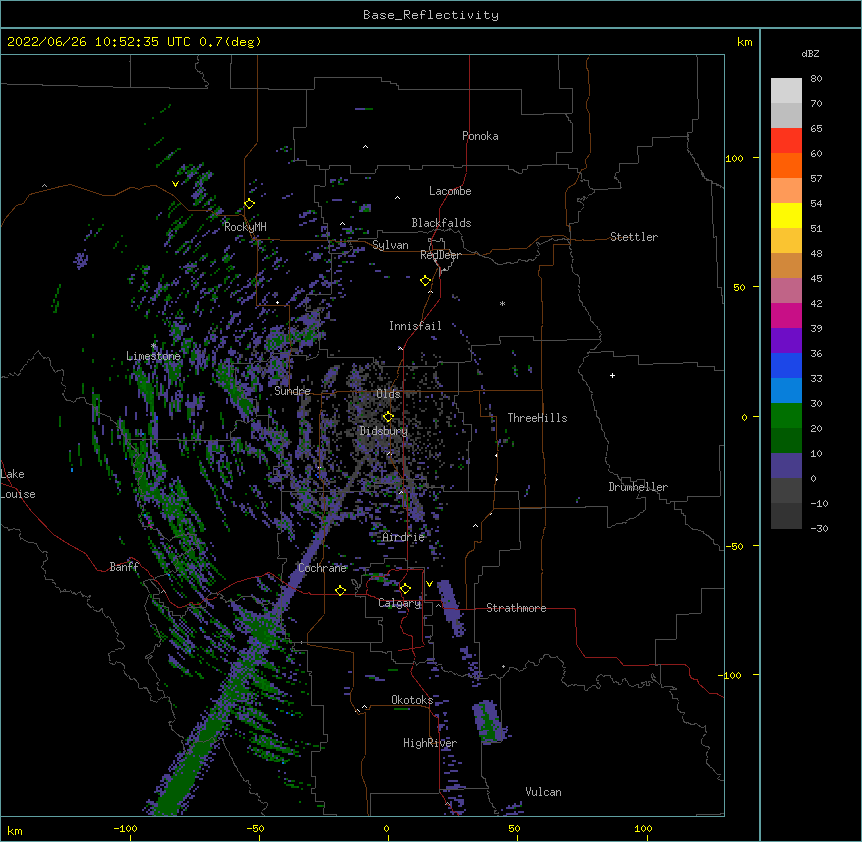Click the yellow diamond marker above Calgary label
The image size is (862, 842).
[x=405, y=589]
